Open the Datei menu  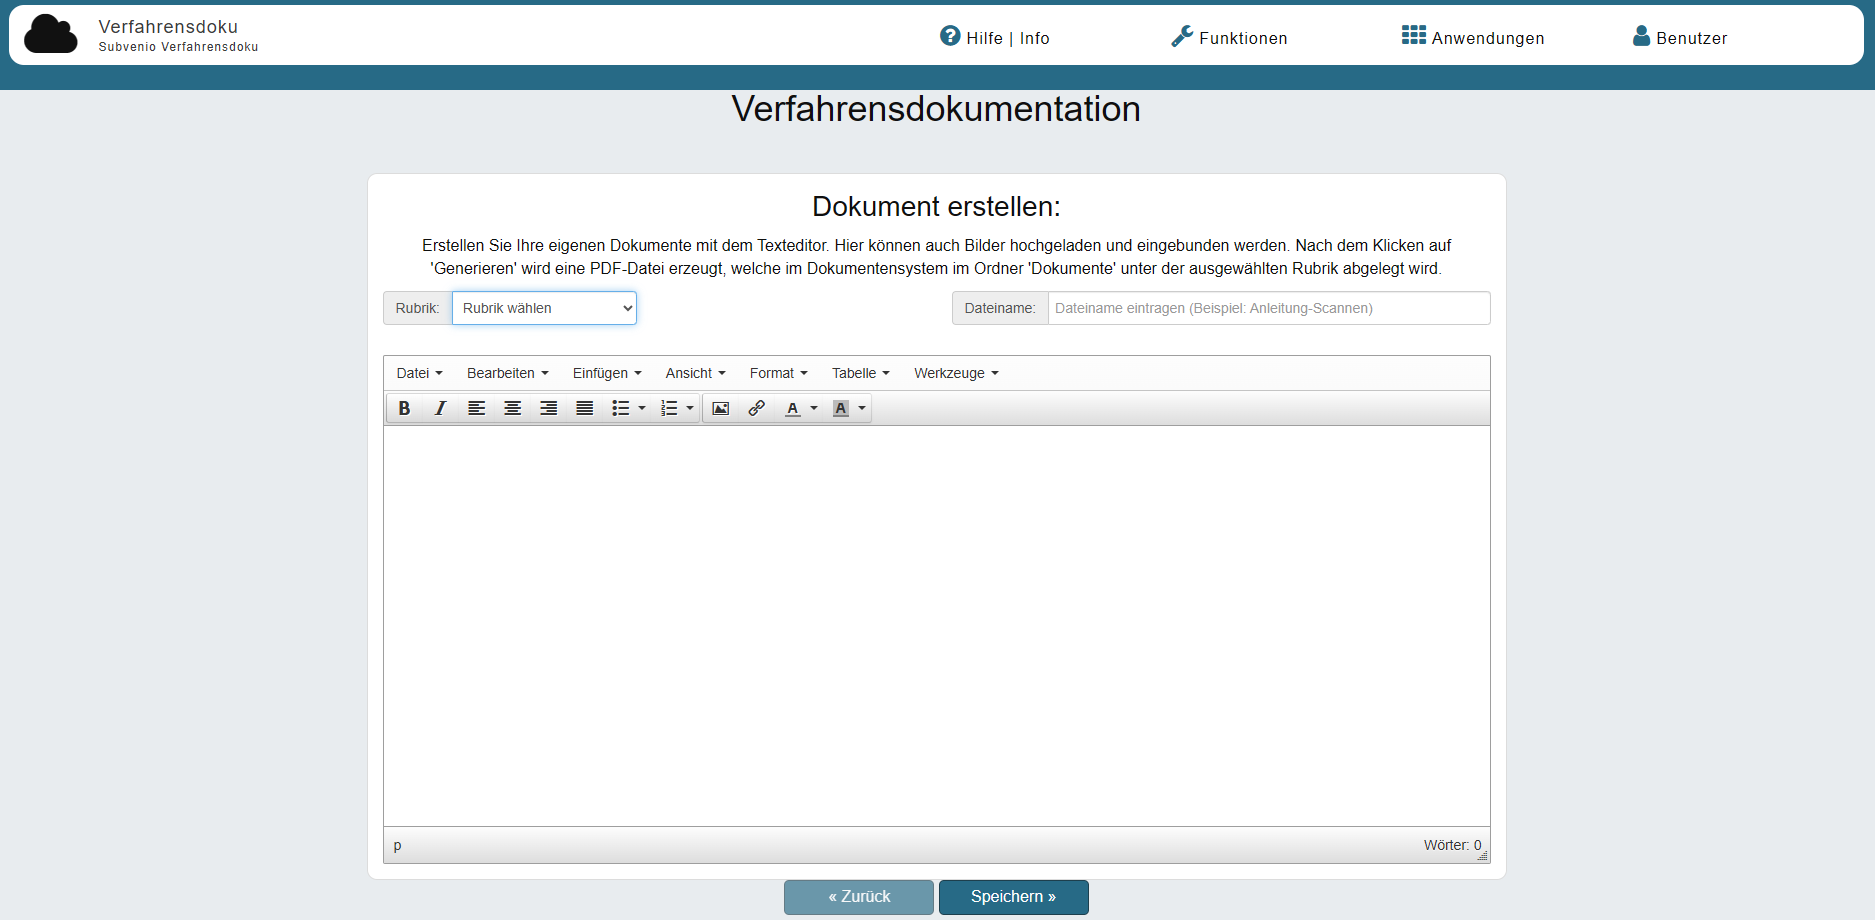click(419, 373)
